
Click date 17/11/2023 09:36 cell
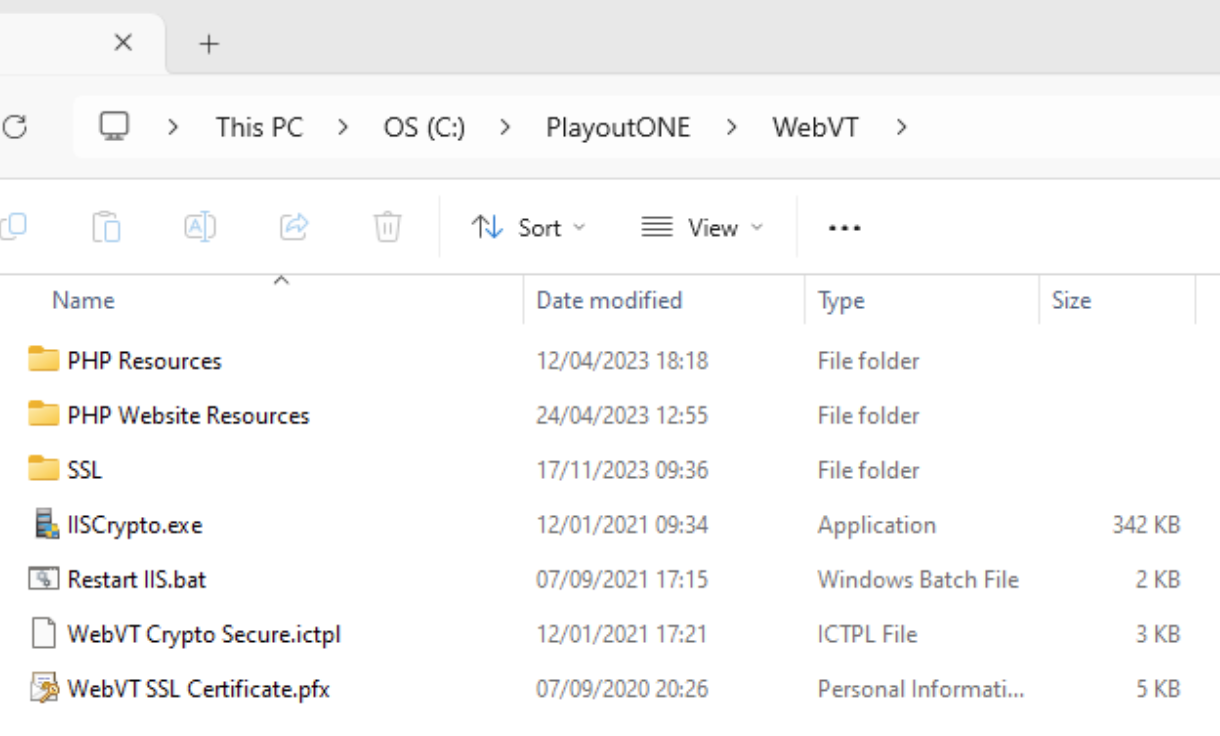coord(622,470)
